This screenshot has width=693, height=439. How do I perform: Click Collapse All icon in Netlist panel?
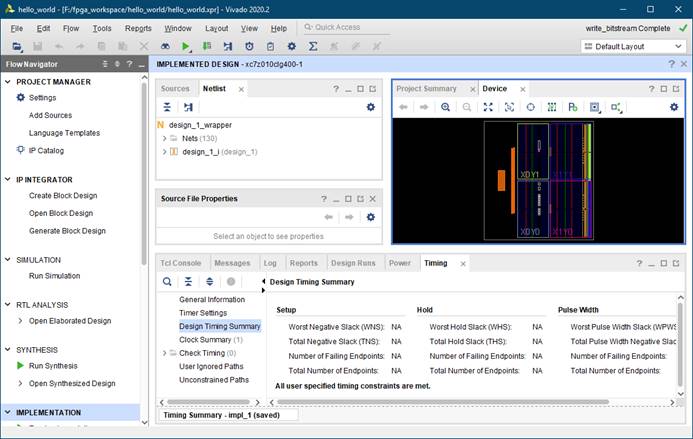pos(168,107)
